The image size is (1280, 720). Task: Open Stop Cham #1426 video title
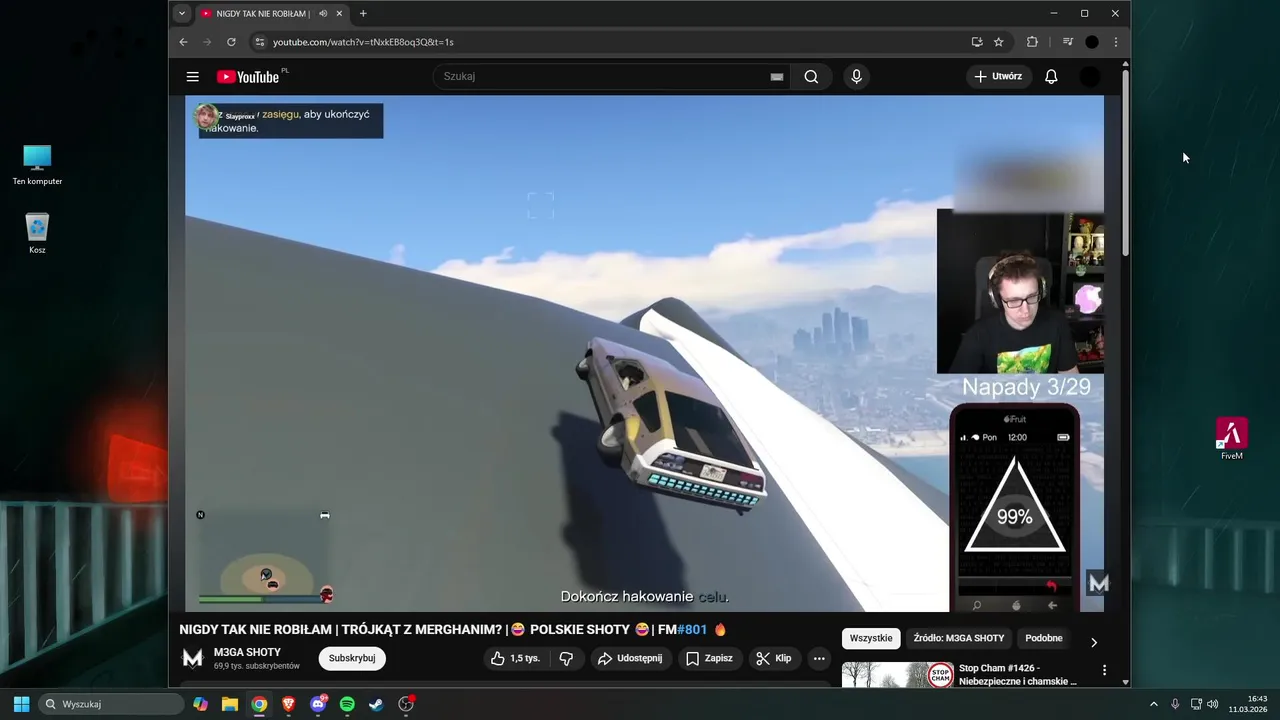(1017, 674)
